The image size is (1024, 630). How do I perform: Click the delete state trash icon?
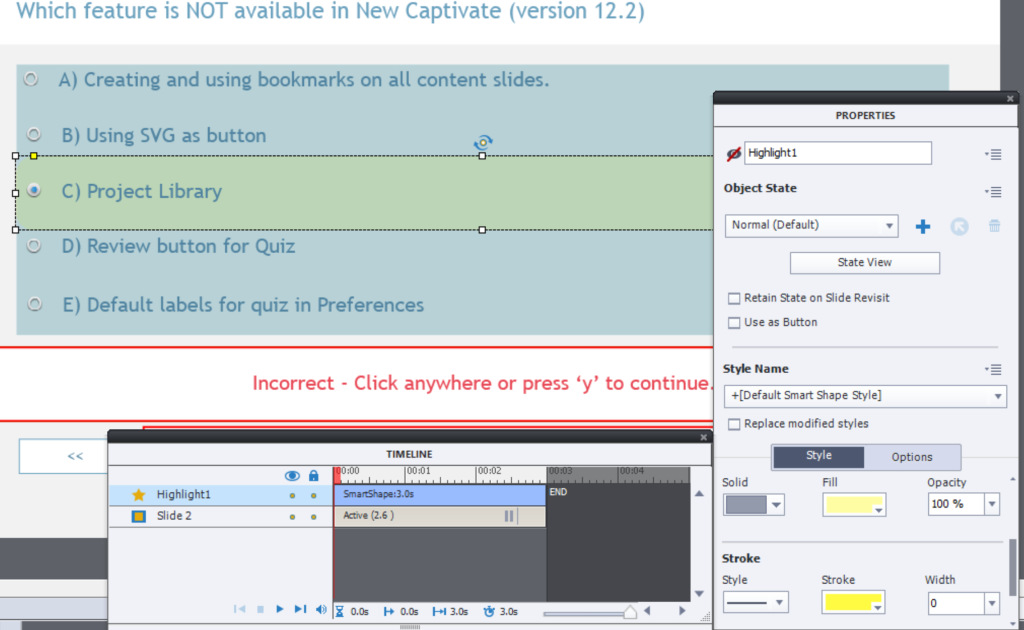click(994, 227)
